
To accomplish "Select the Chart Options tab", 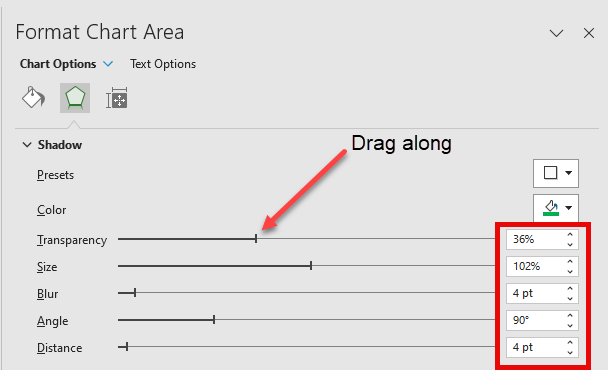I will (58, 64).
